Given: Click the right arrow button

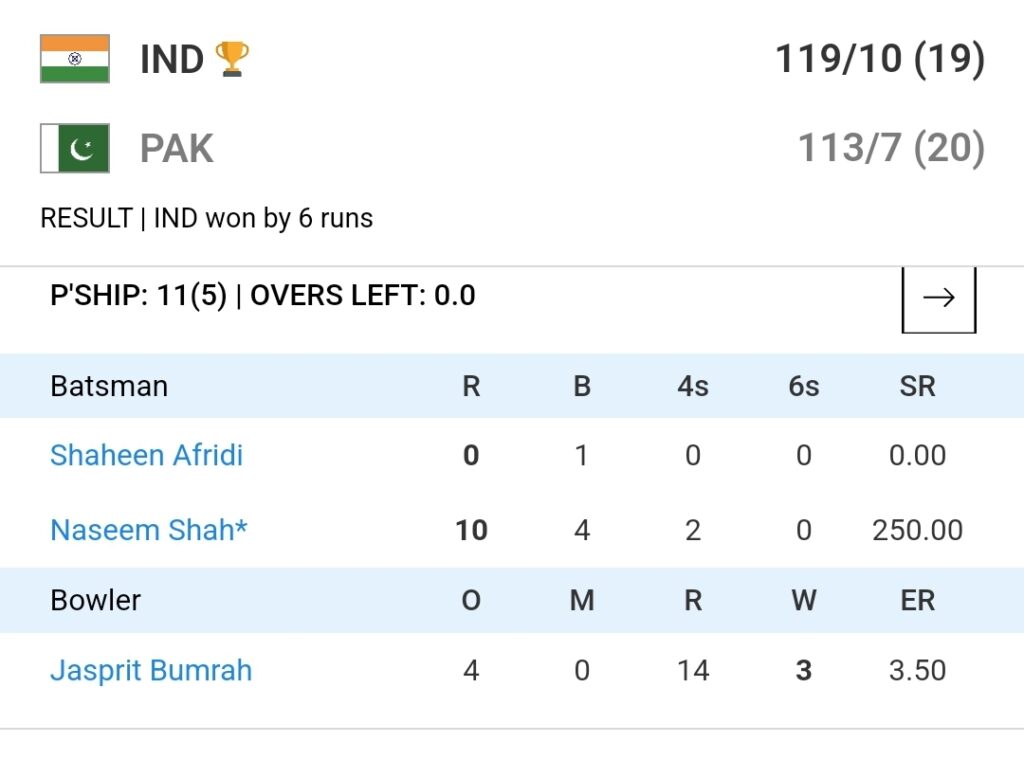Looking at the screenshot, I should (938, 298).
